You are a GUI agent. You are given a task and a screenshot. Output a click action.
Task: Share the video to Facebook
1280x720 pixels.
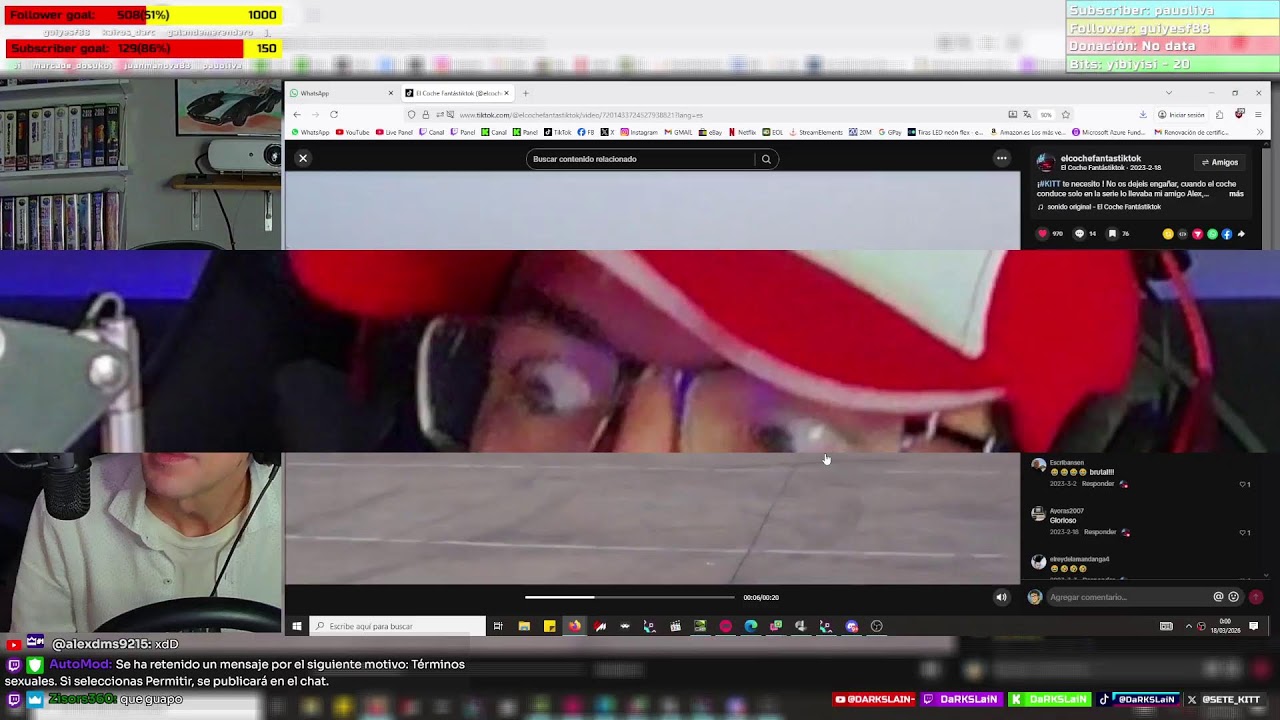point(1227,234)
